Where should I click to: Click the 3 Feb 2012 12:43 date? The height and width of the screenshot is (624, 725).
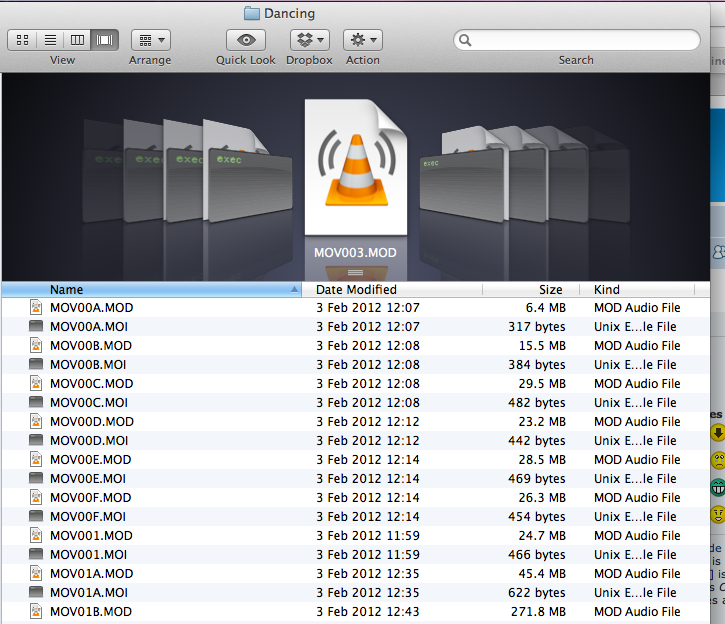(x=368, y=612)
